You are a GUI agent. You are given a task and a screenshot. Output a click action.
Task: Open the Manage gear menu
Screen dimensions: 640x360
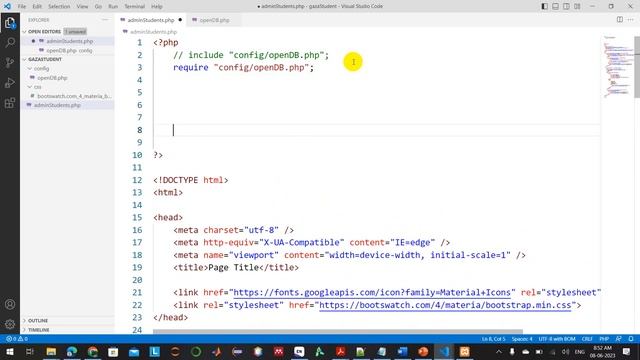point(10,324)
